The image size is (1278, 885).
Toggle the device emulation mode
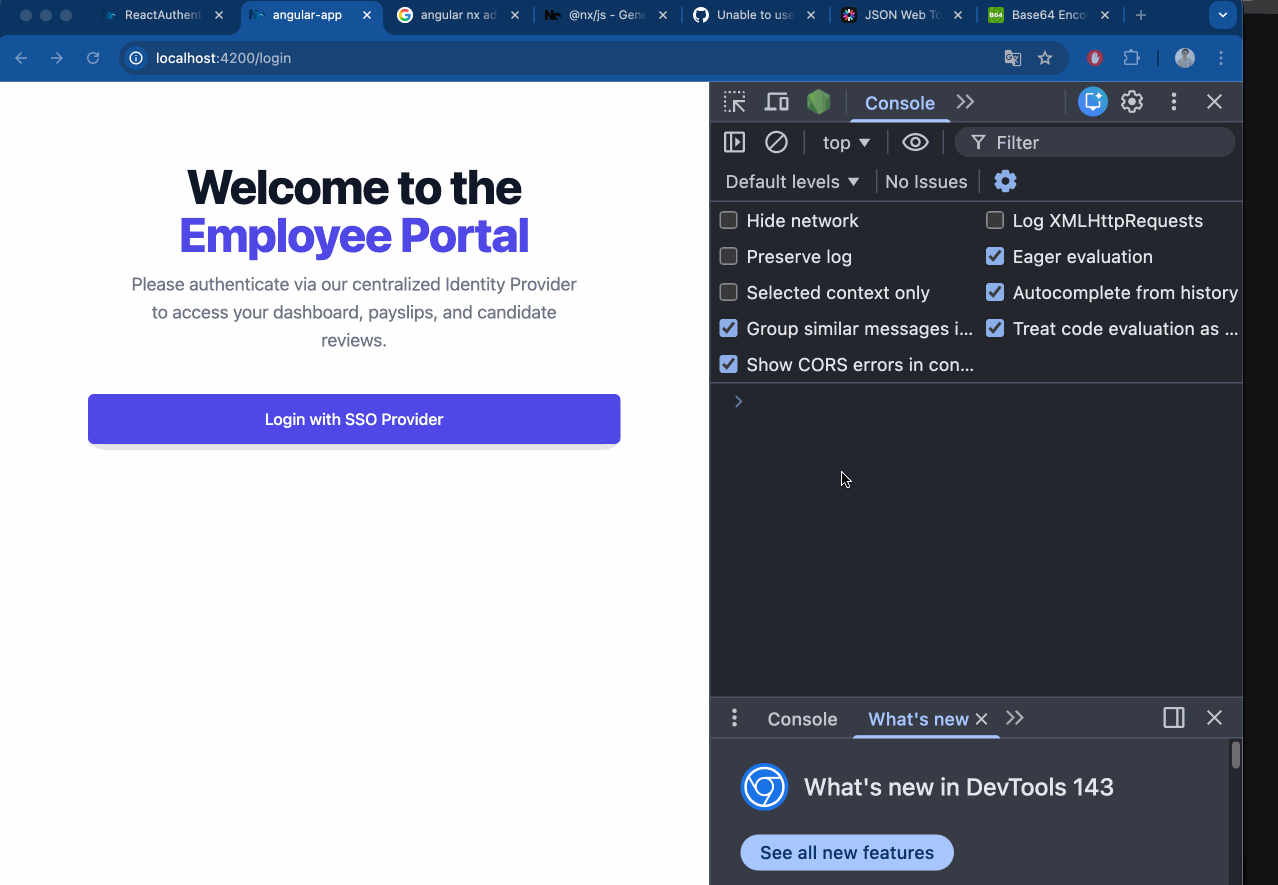(x=777, y=101)
